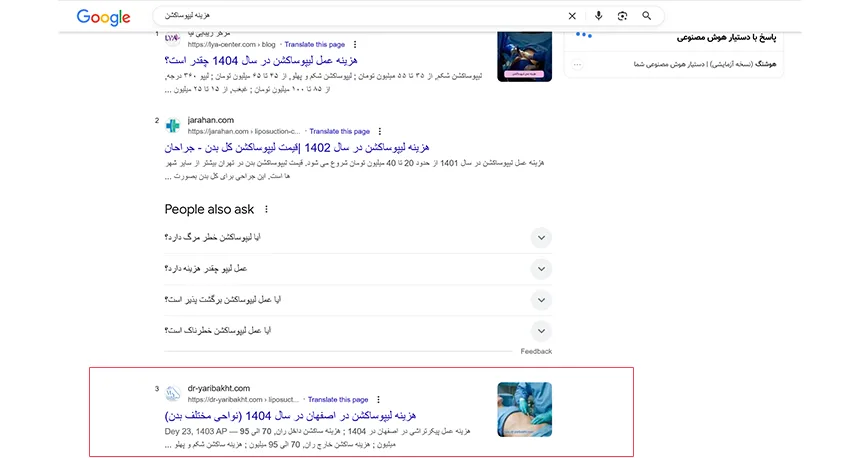Expand the third People also ask question
860x458 pixels.
point(541,300)
